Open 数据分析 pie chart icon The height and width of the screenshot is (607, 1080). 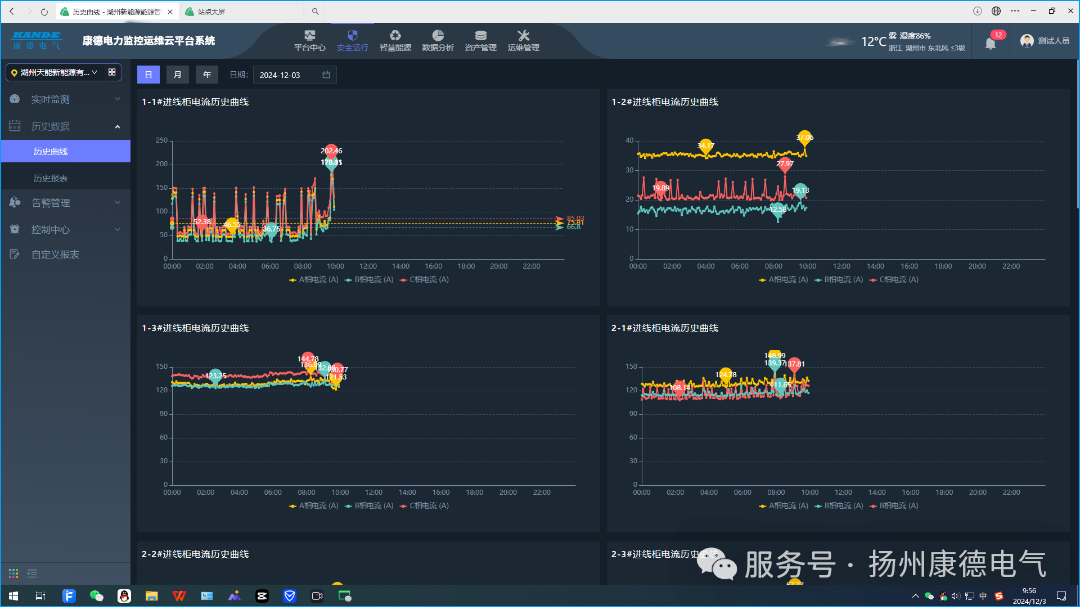[438, 37]
